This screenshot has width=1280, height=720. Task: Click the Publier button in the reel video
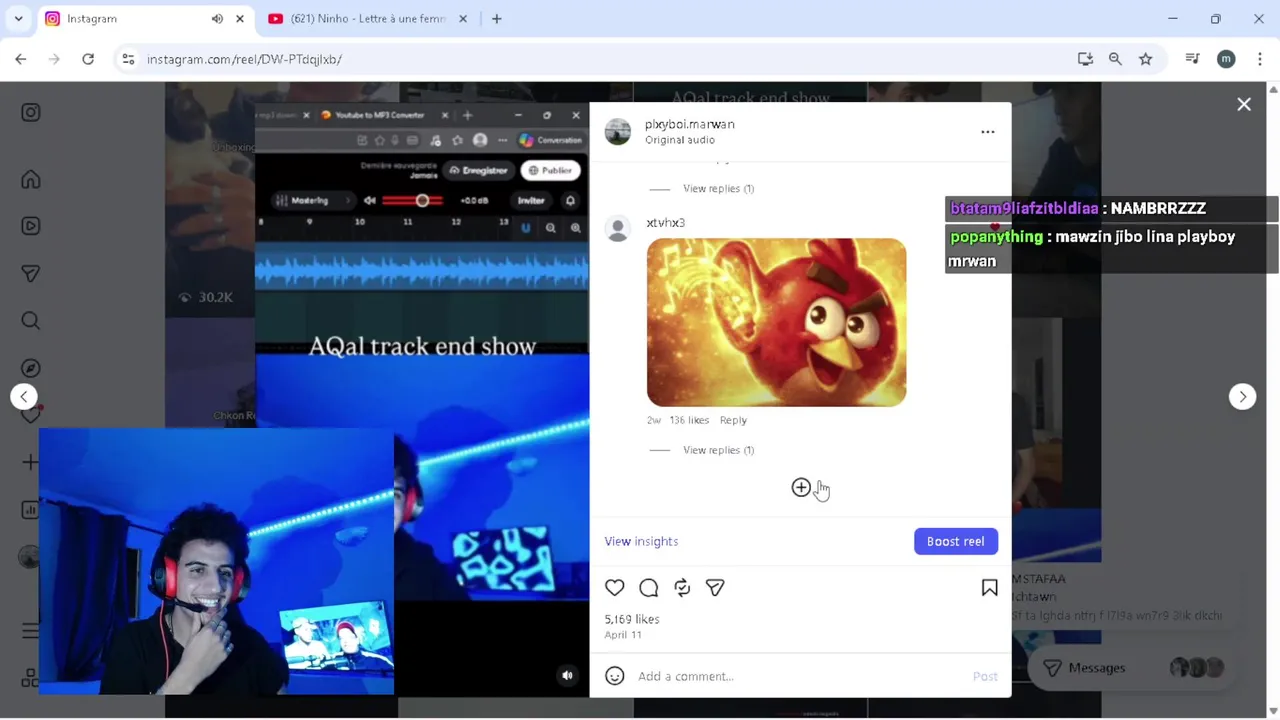(x=551, y=171)
